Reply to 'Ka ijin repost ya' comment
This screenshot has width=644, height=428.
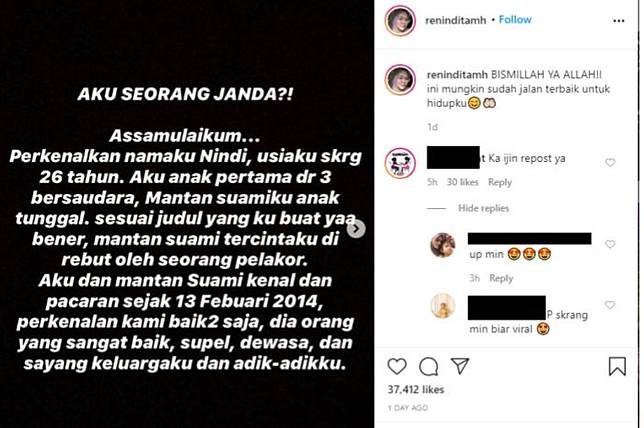500,182
